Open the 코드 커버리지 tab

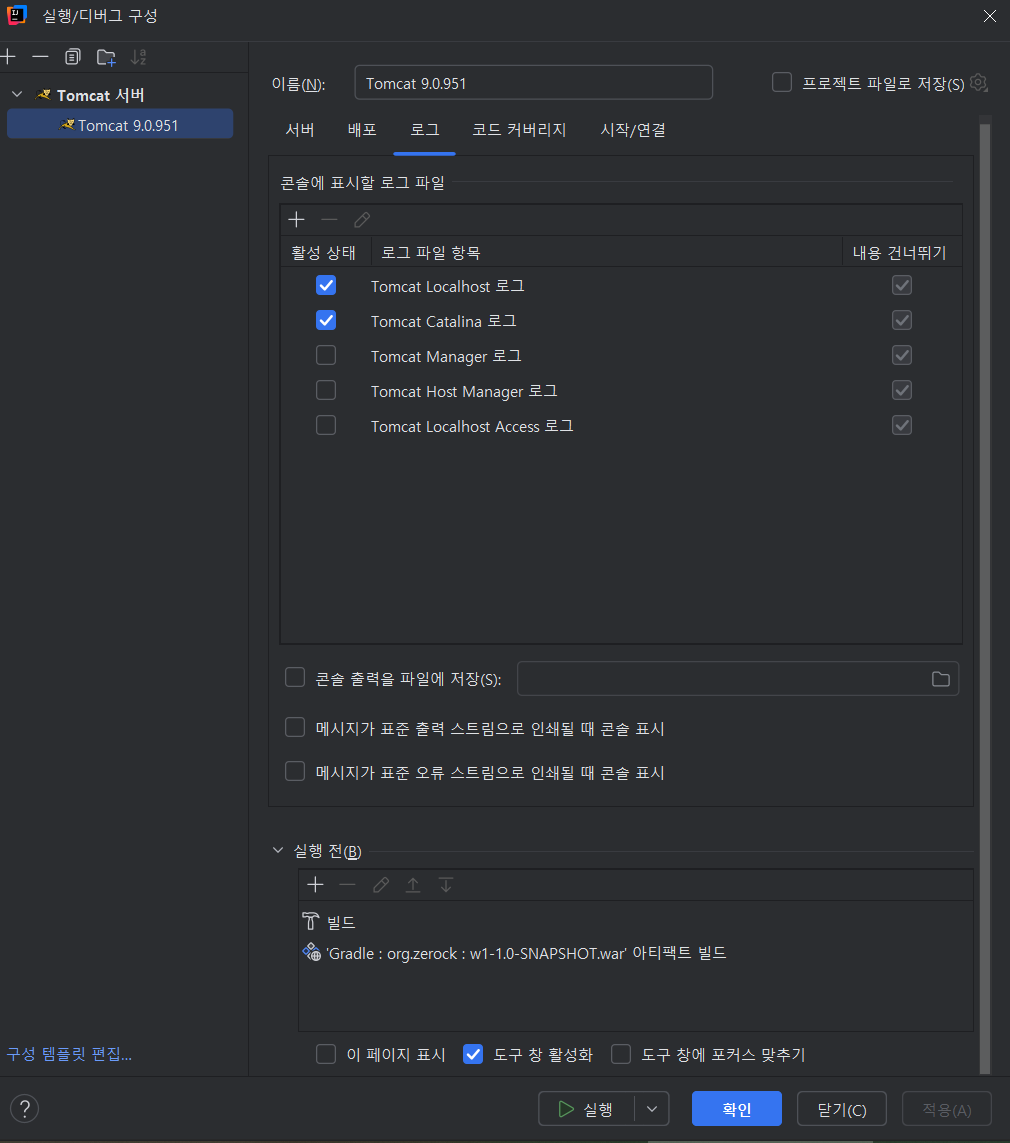[519, 130]
